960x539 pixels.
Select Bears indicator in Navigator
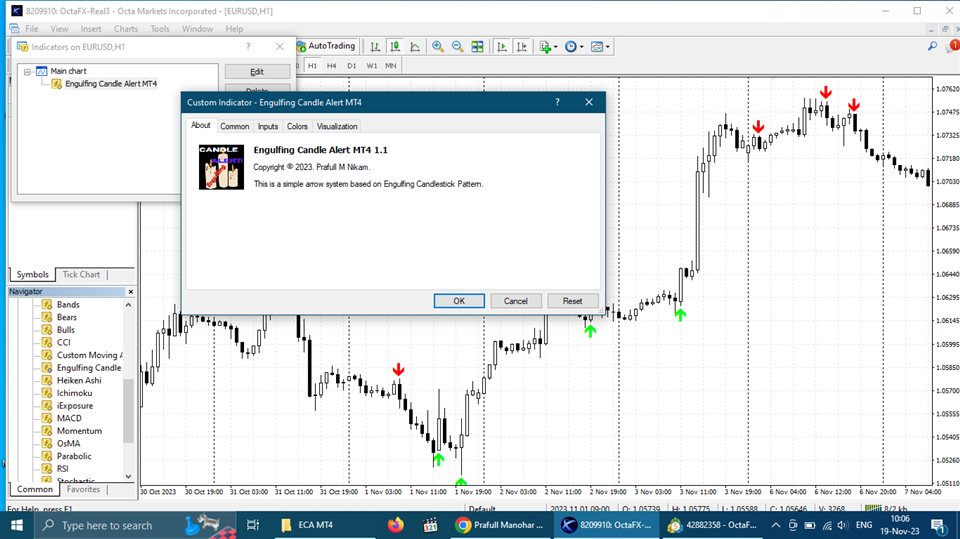coord(67,317)
